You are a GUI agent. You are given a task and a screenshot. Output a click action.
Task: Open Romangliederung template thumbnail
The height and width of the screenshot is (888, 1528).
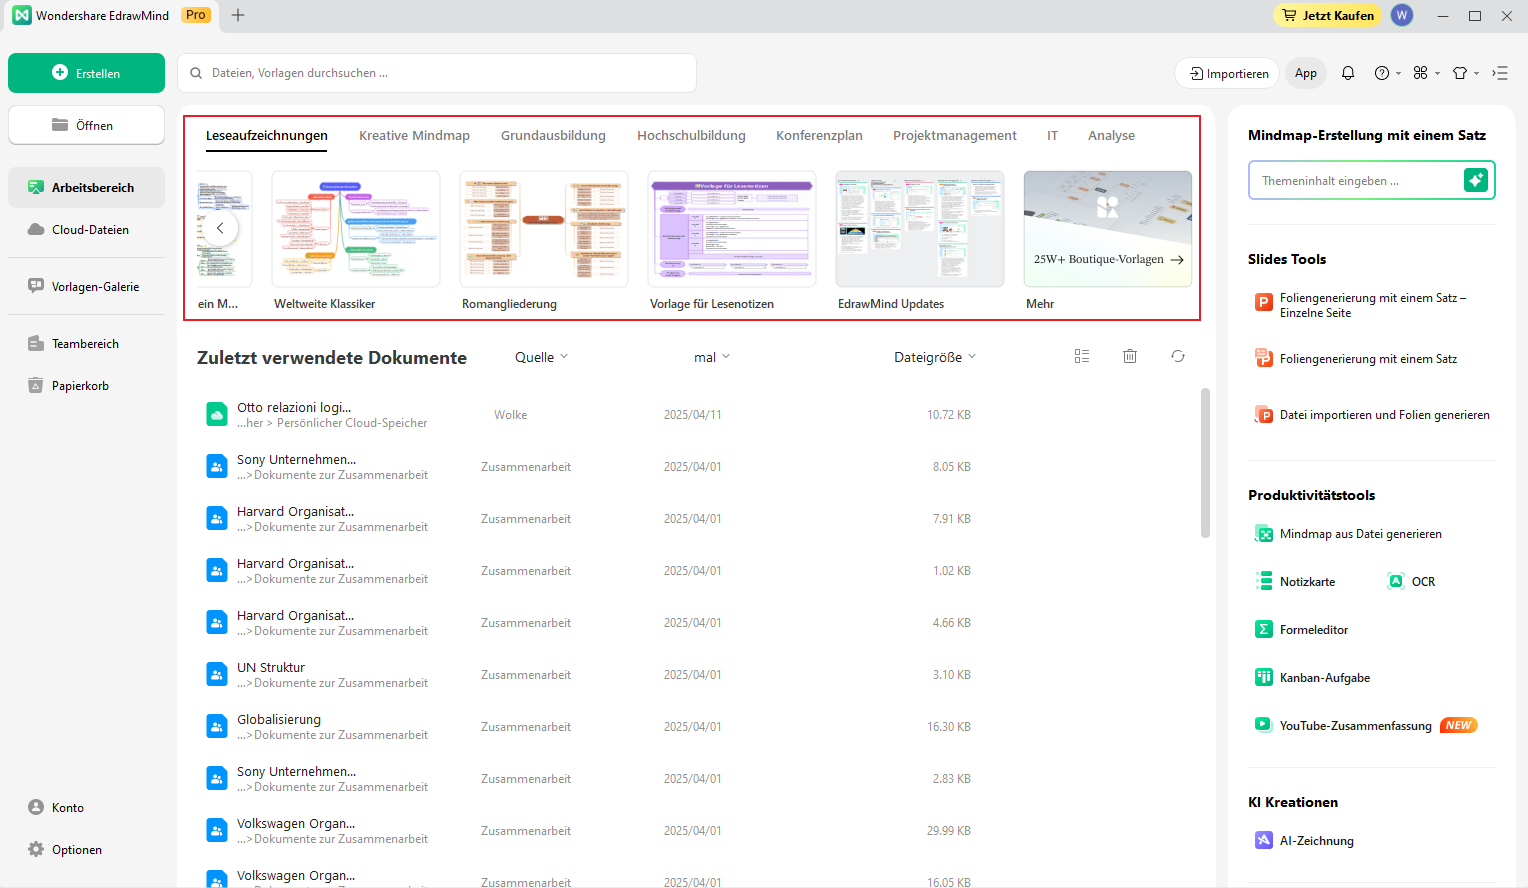[544, 229]
